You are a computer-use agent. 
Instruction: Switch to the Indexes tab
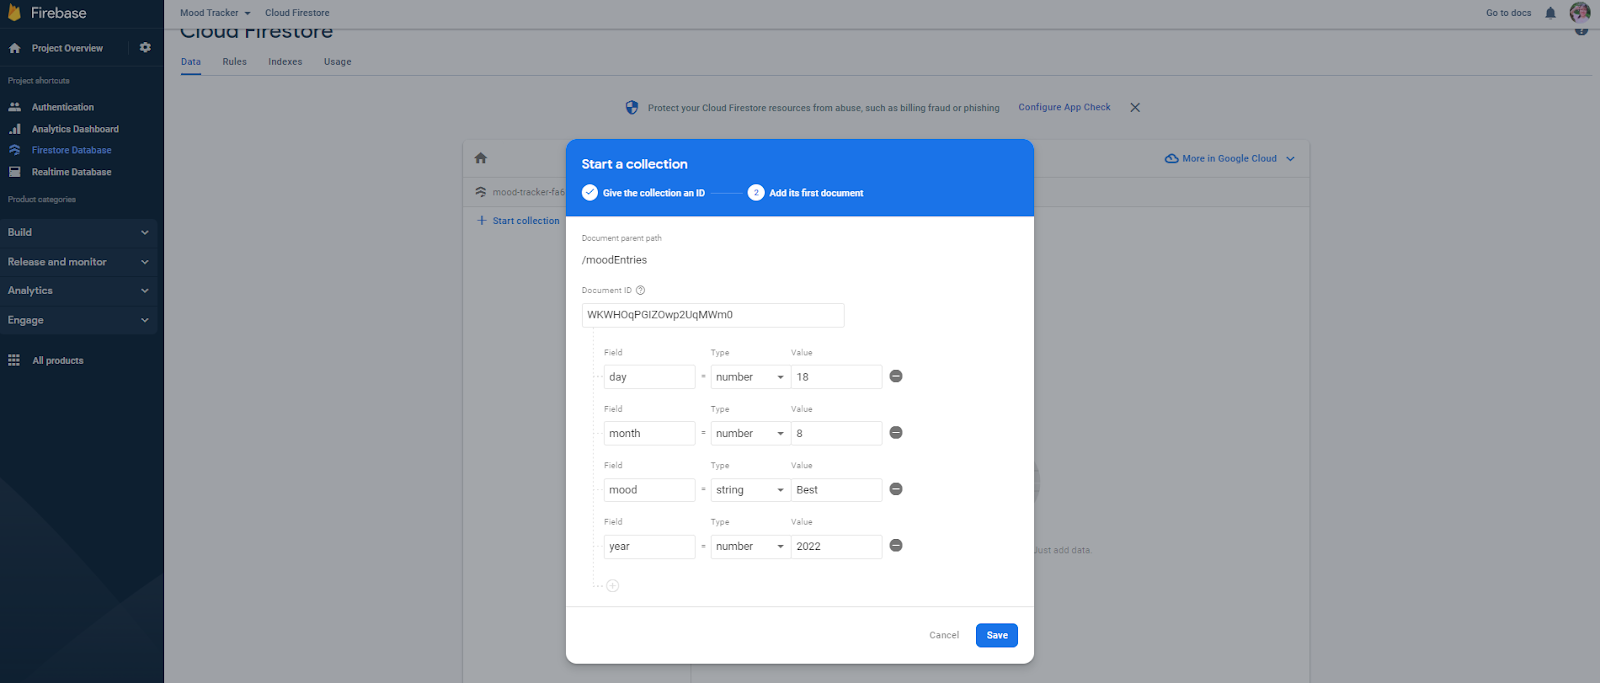(285, 62)
